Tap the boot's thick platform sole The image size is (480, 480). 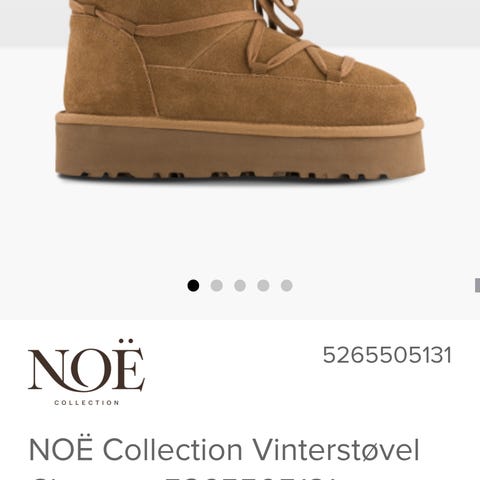pyautogui.click(x=240, y=148)
